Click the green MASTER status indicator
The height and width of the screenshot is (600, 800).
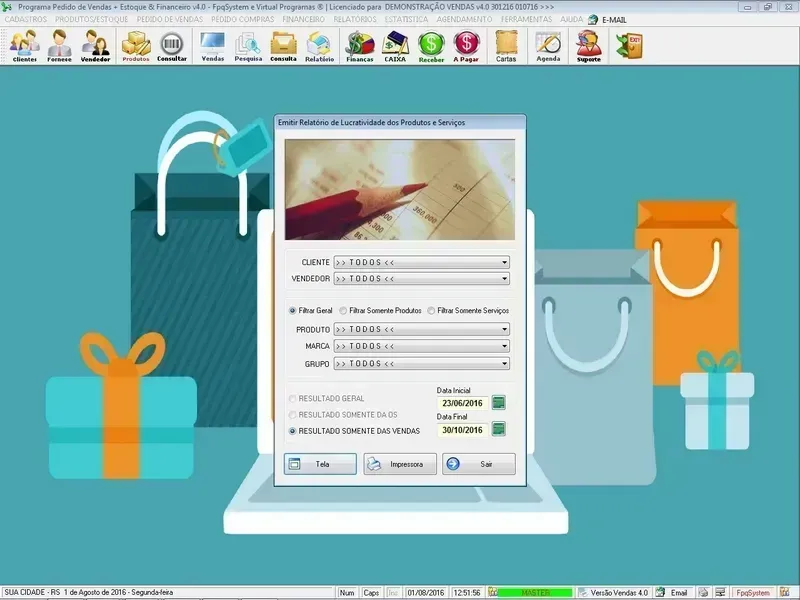(x=535, y=593)
